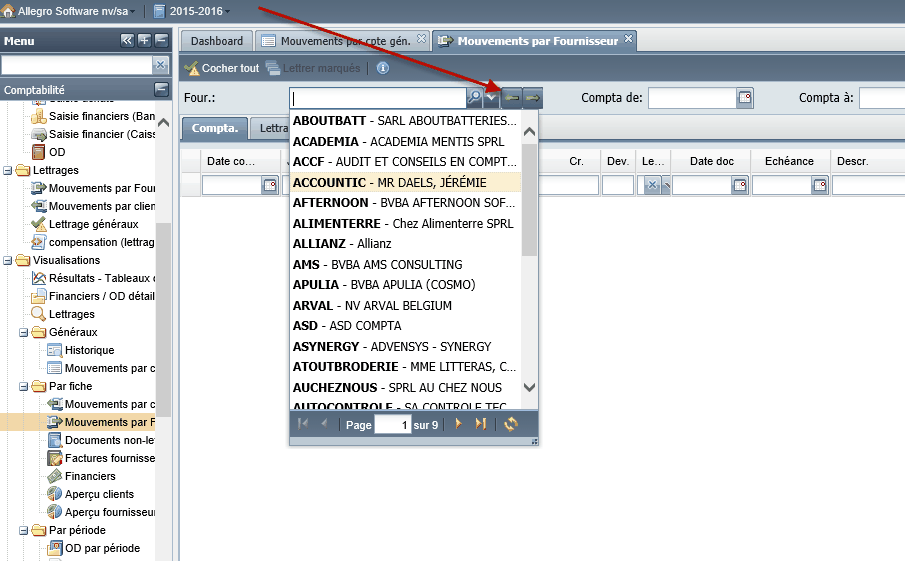The height and width of the screenshot is (561, 905).
Task: Collapse the Généraux tree folder
Action: [24, 332]
